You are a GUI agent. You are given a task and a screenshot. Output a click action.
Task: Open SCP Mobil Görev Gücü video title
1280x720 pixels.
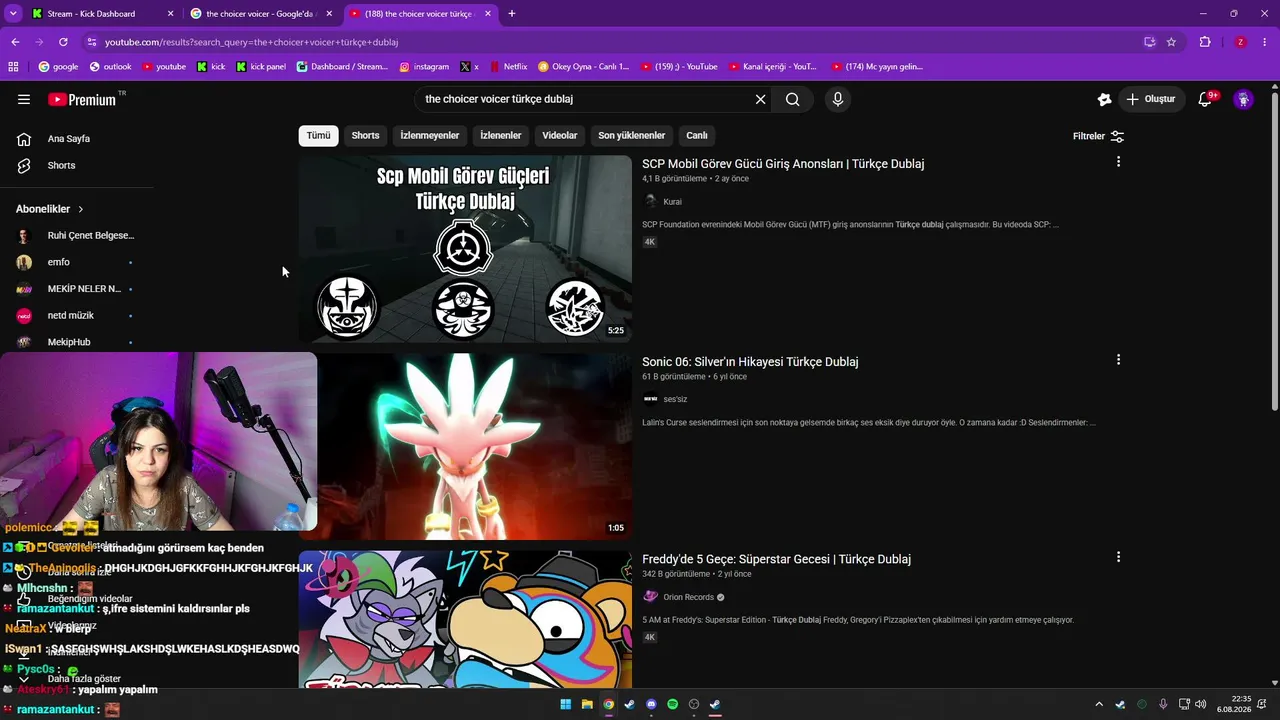click(x=783, y=164)
